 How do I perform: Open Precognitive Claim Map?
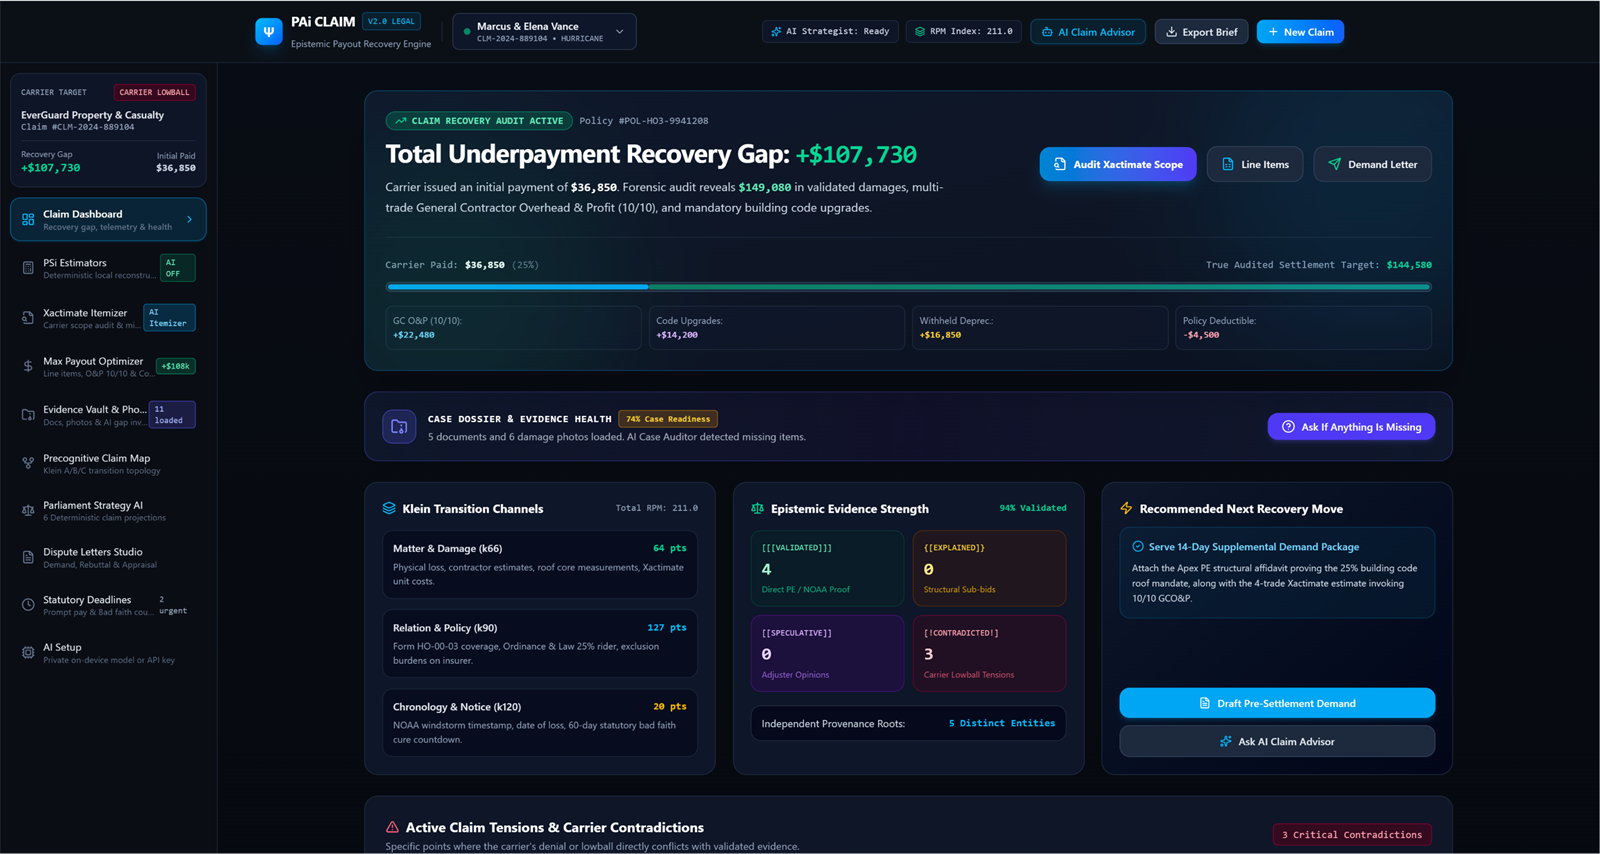pyautogui.click(x=108, y=463)
